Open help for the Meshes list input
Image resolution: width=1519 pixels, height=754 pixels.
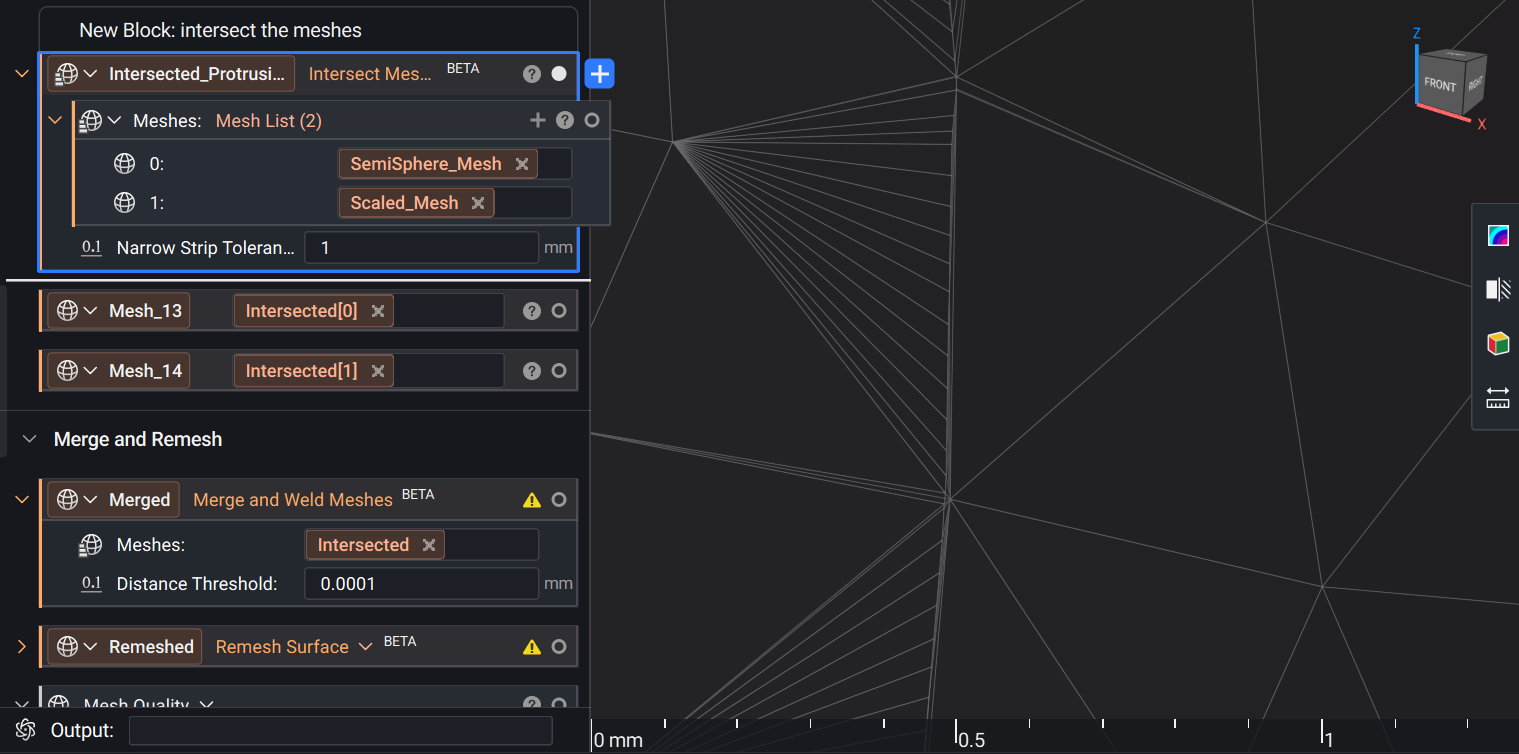565,120
